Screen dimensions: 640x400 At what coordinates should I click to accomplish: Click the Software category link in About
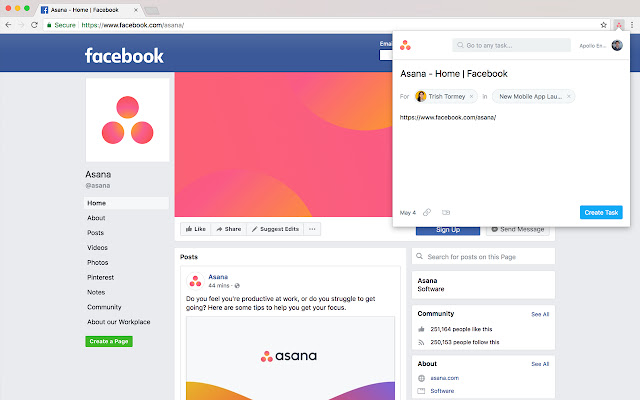[442, 391]
